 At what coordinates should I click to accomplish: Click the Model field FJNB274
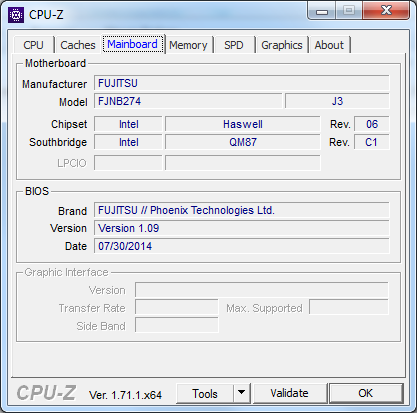(188, 101)
